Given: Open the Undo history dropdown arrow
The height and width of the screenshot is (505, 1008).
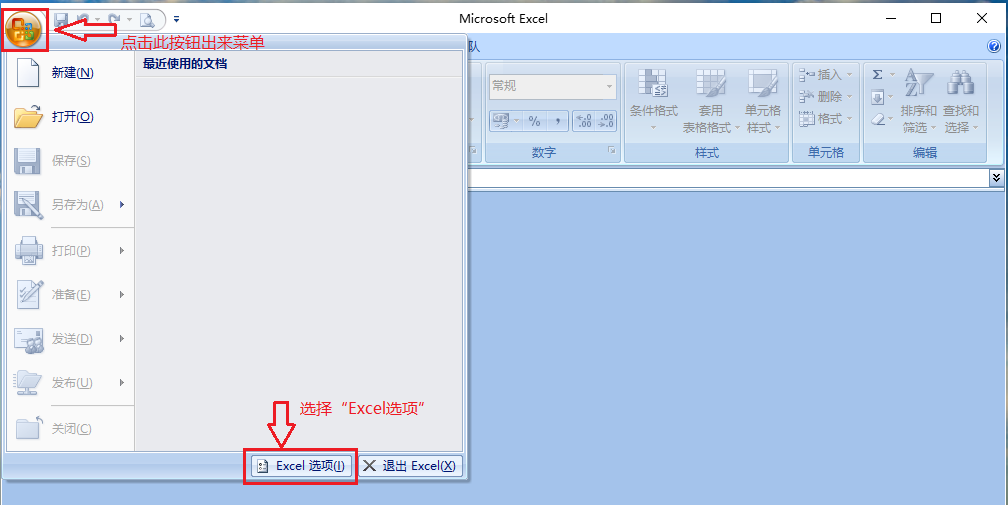Looking at the screenshot, I should (98, 20).
